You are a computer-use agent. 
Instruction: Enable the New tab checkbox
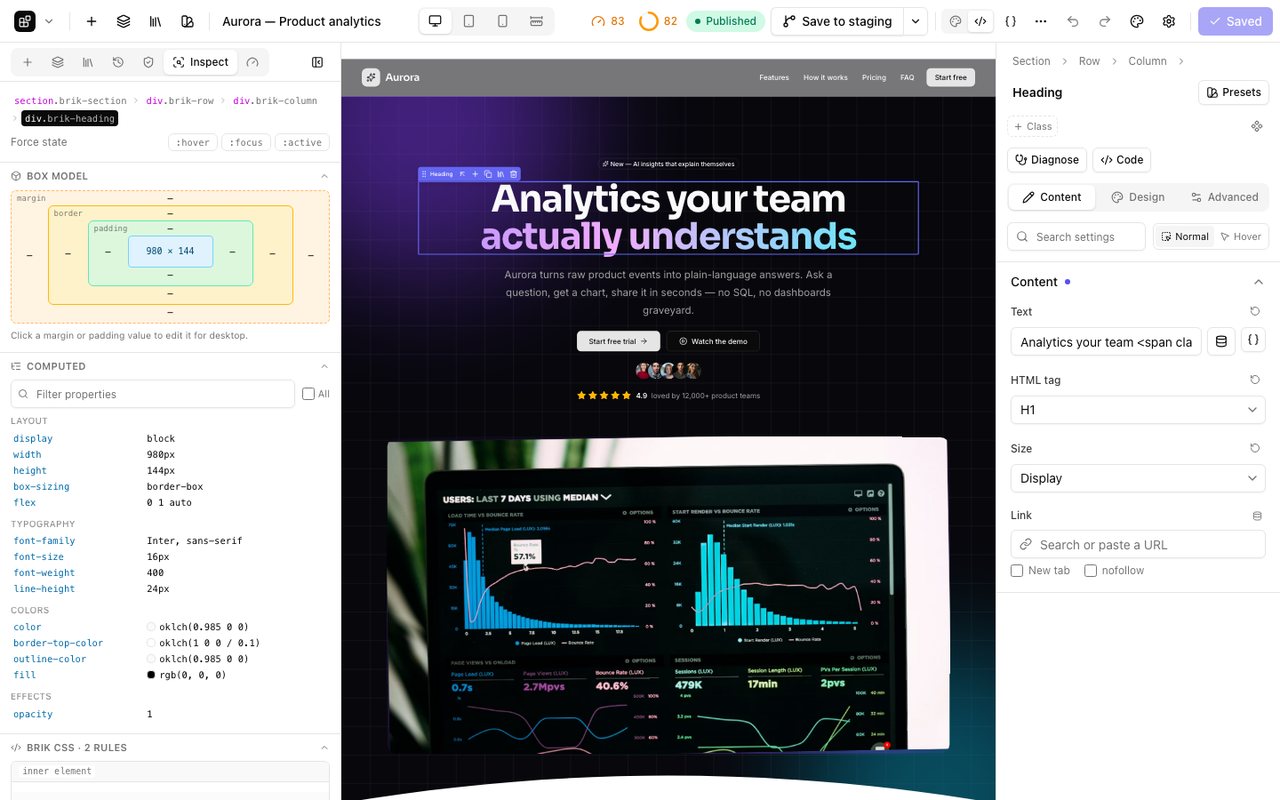[1017, 571]
